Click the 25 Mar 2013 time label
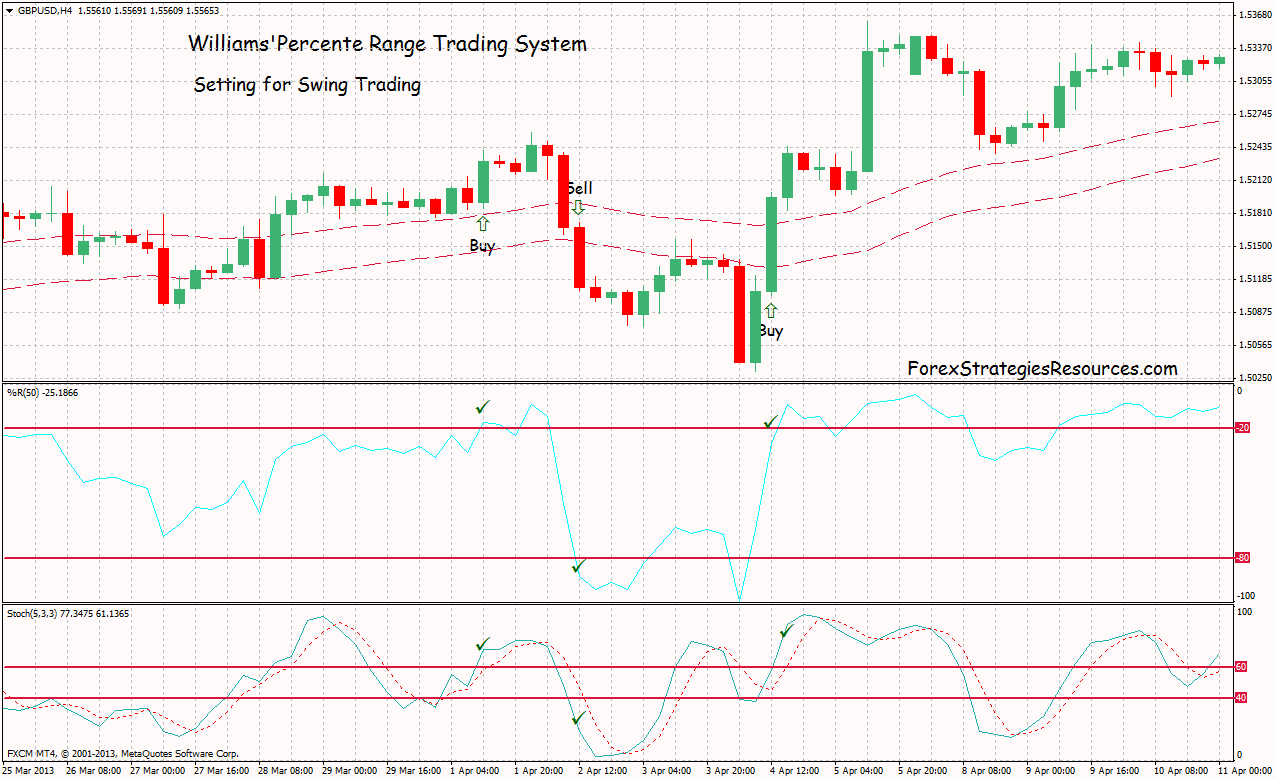The height and width of the screenshot is (779, 1276). tap(29, 771)
